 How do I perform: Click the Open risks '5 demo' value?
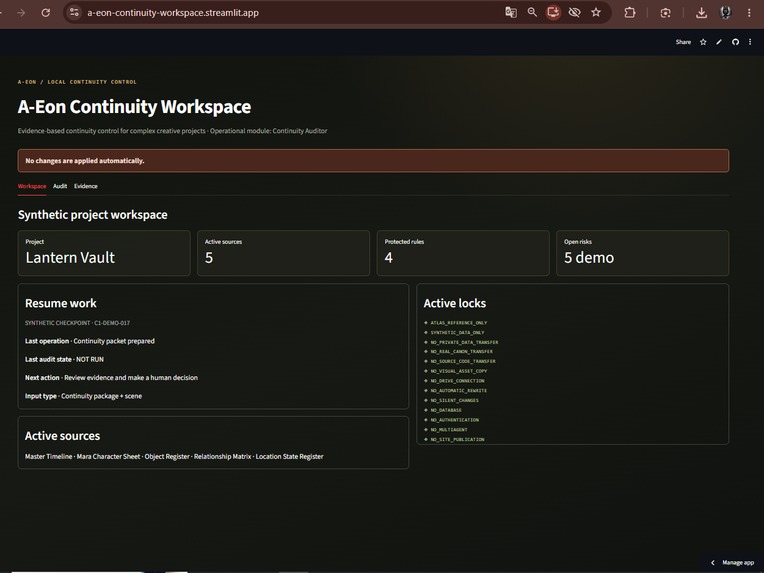tap(589, 257)
